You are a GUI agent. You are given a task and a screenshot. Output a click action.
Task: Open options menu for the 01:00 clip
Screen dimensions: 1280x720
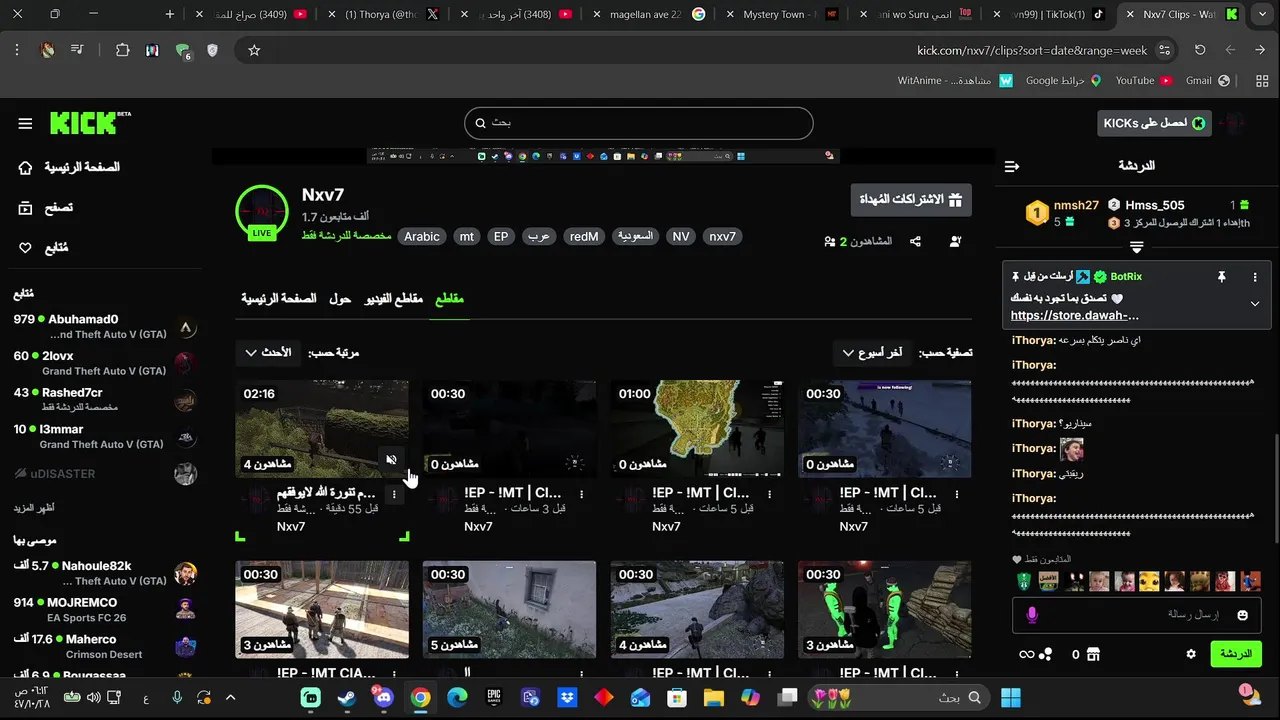[769, 494]
